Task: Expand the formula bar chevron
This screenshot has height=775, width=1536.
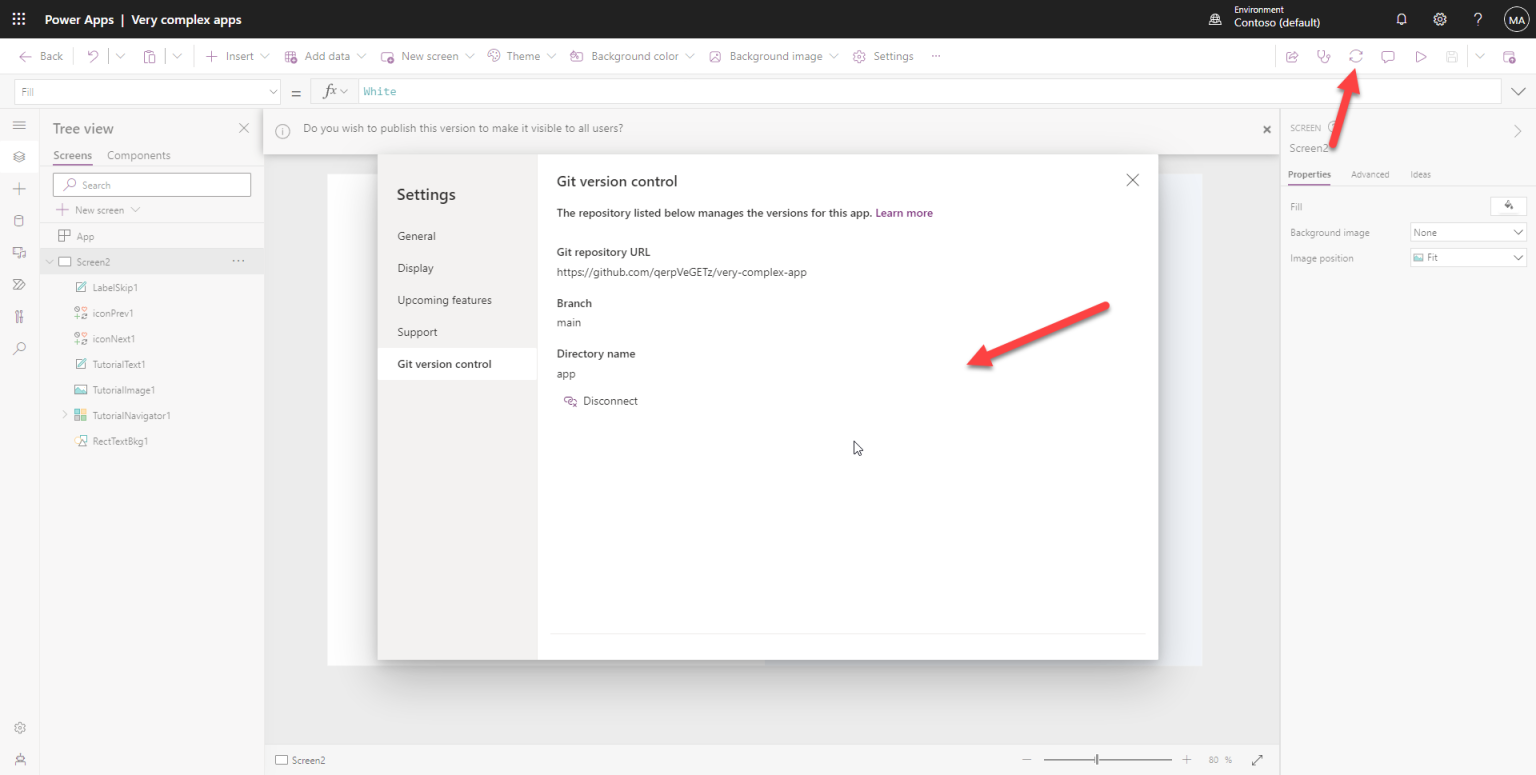Action: [x=1518, y=91]
